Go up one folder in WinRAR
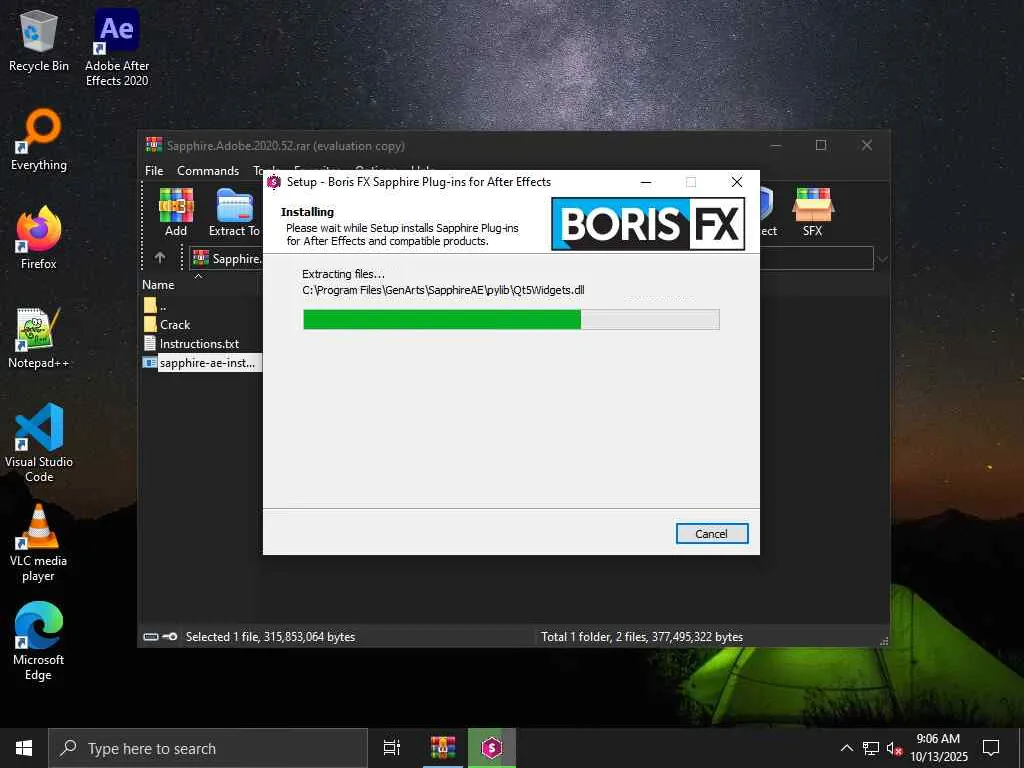Image resolution: width=1024 pixels, height=768 pixels. coord(159,257)
